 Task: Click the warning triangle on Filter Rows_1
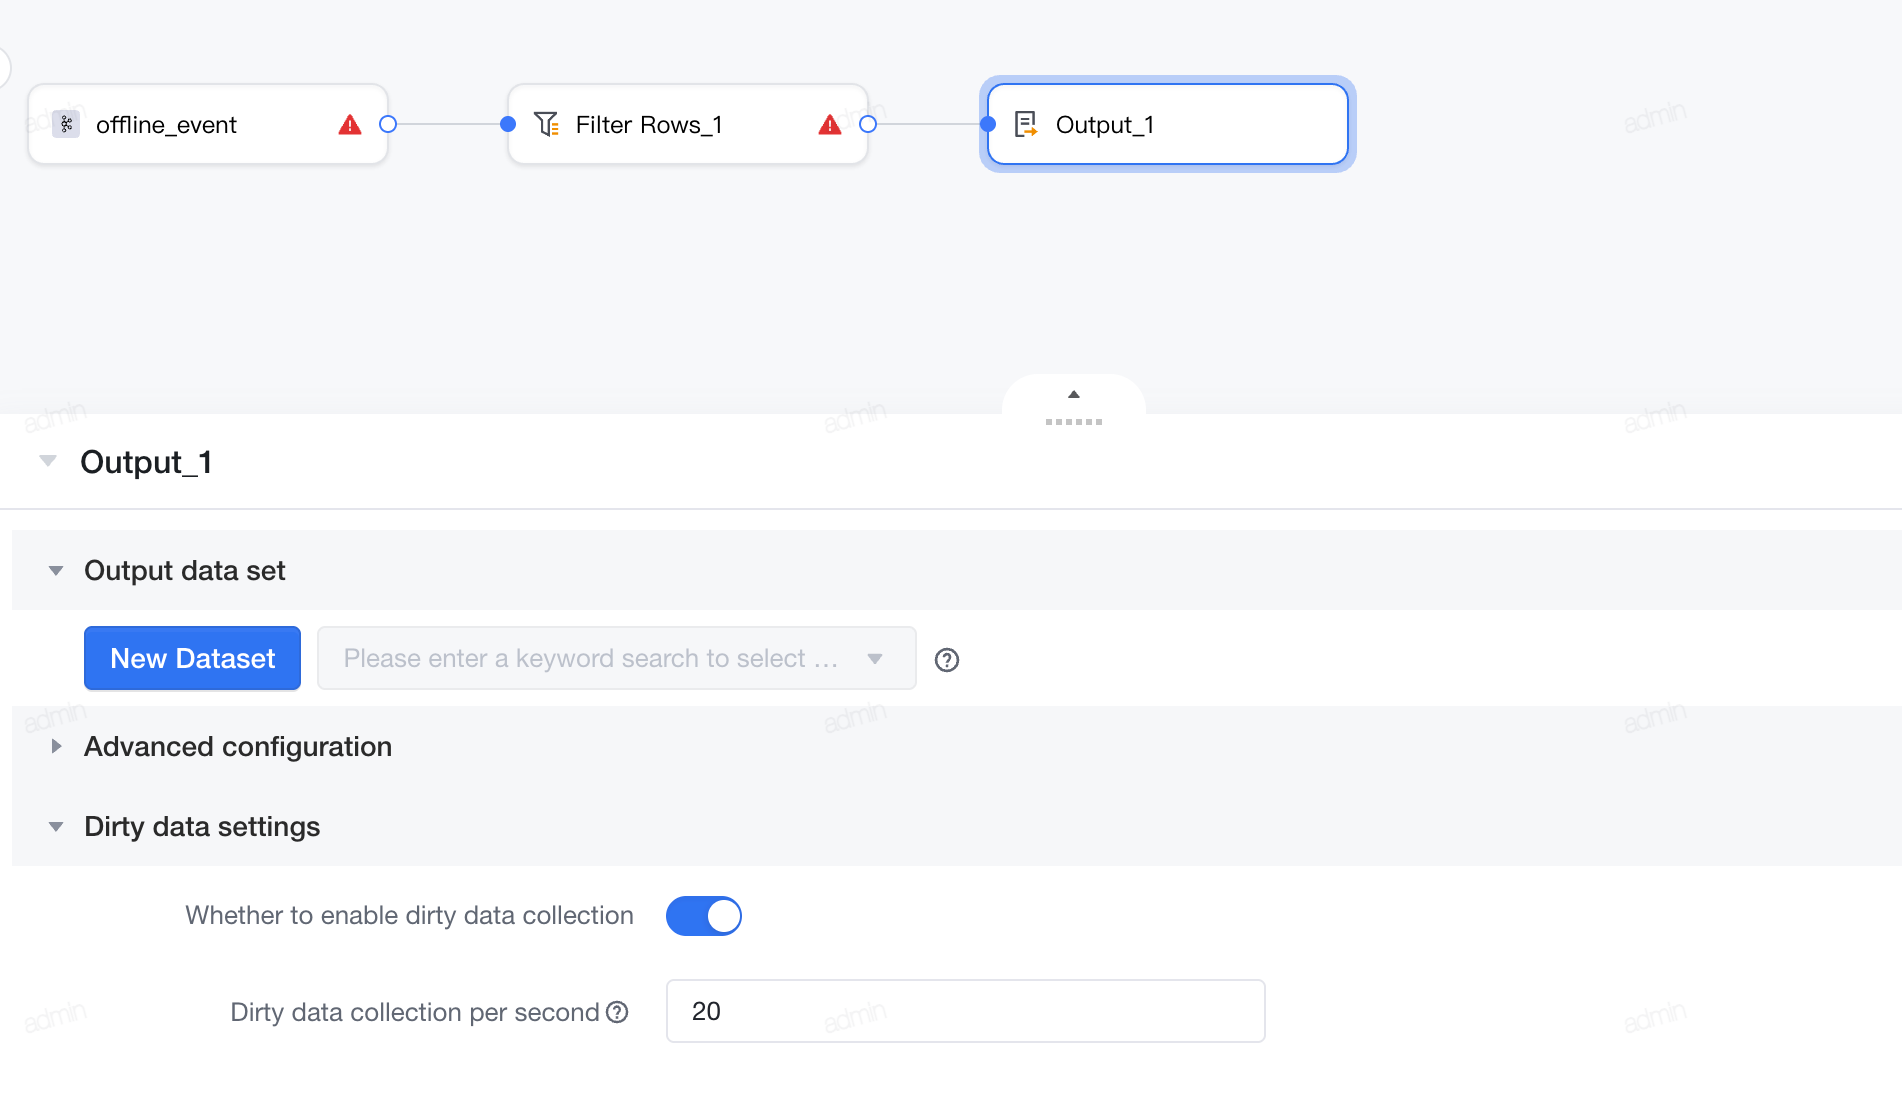(x=829, y=125)
